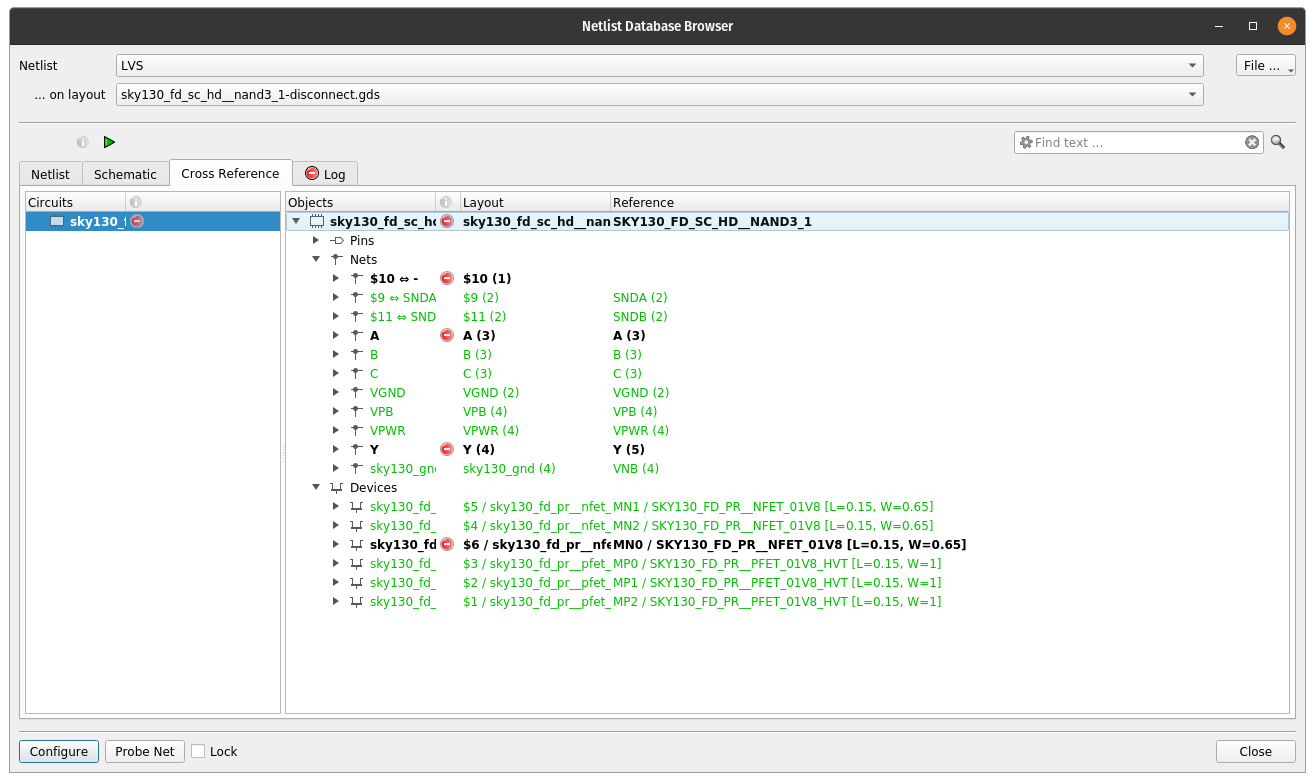Screen dimensions: 1315x782
Task: Switch to the Schematic tab
Action: (125, 174)
